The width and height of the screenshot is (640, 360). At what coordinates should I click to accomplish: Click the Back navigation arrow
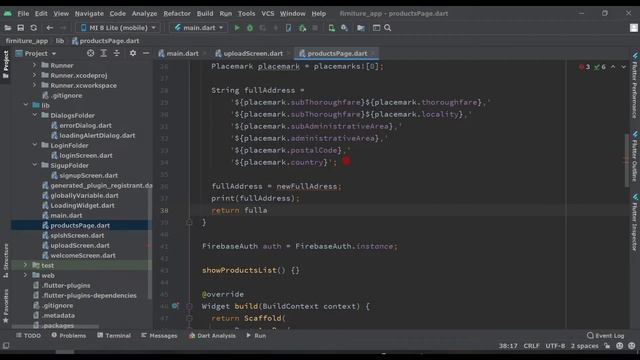[49, 28]
